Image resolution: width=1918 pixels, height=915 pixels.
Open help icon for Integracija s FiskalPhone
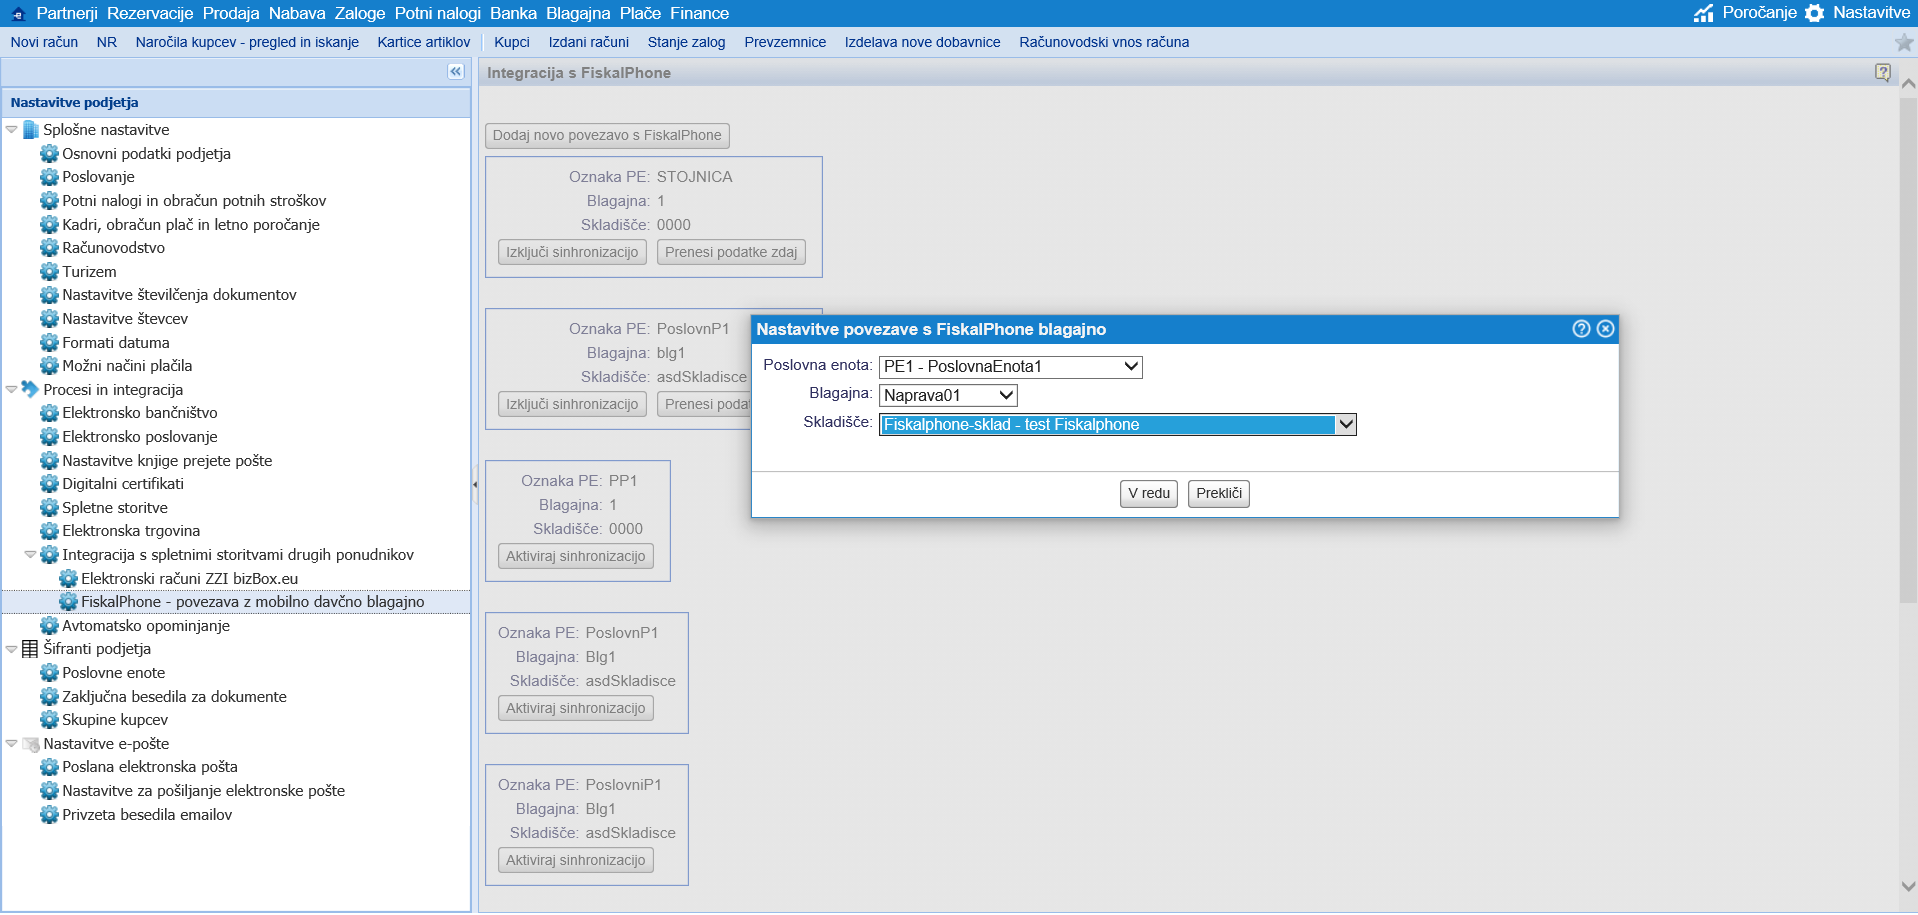tap(1883, 72)
